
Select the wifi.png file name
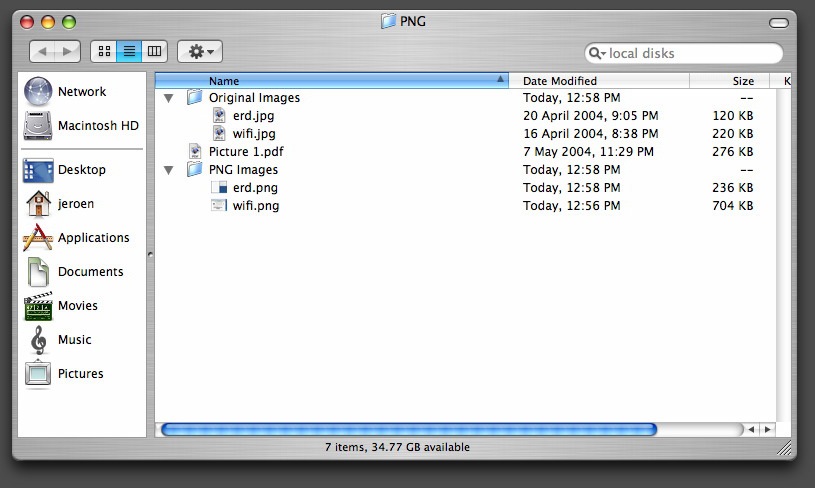(x=256, y=206)
